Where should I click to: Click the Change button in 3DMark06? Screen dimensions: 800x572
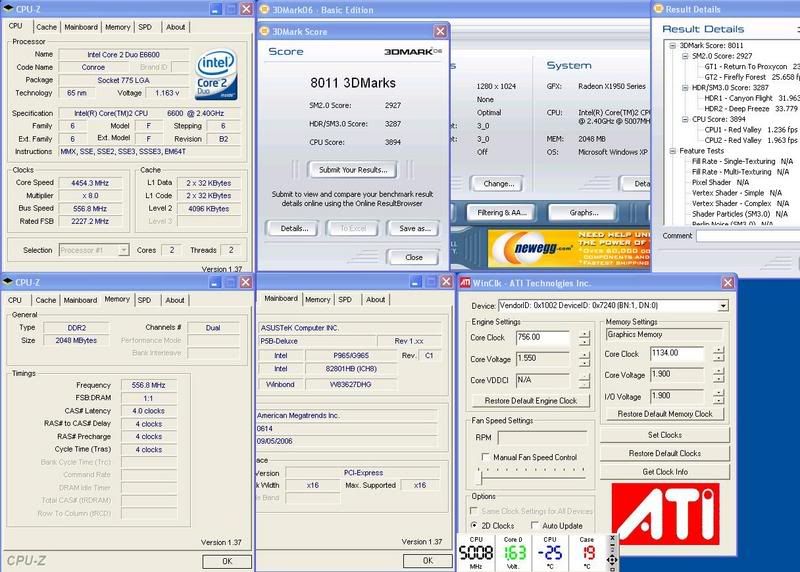(498, 184)
